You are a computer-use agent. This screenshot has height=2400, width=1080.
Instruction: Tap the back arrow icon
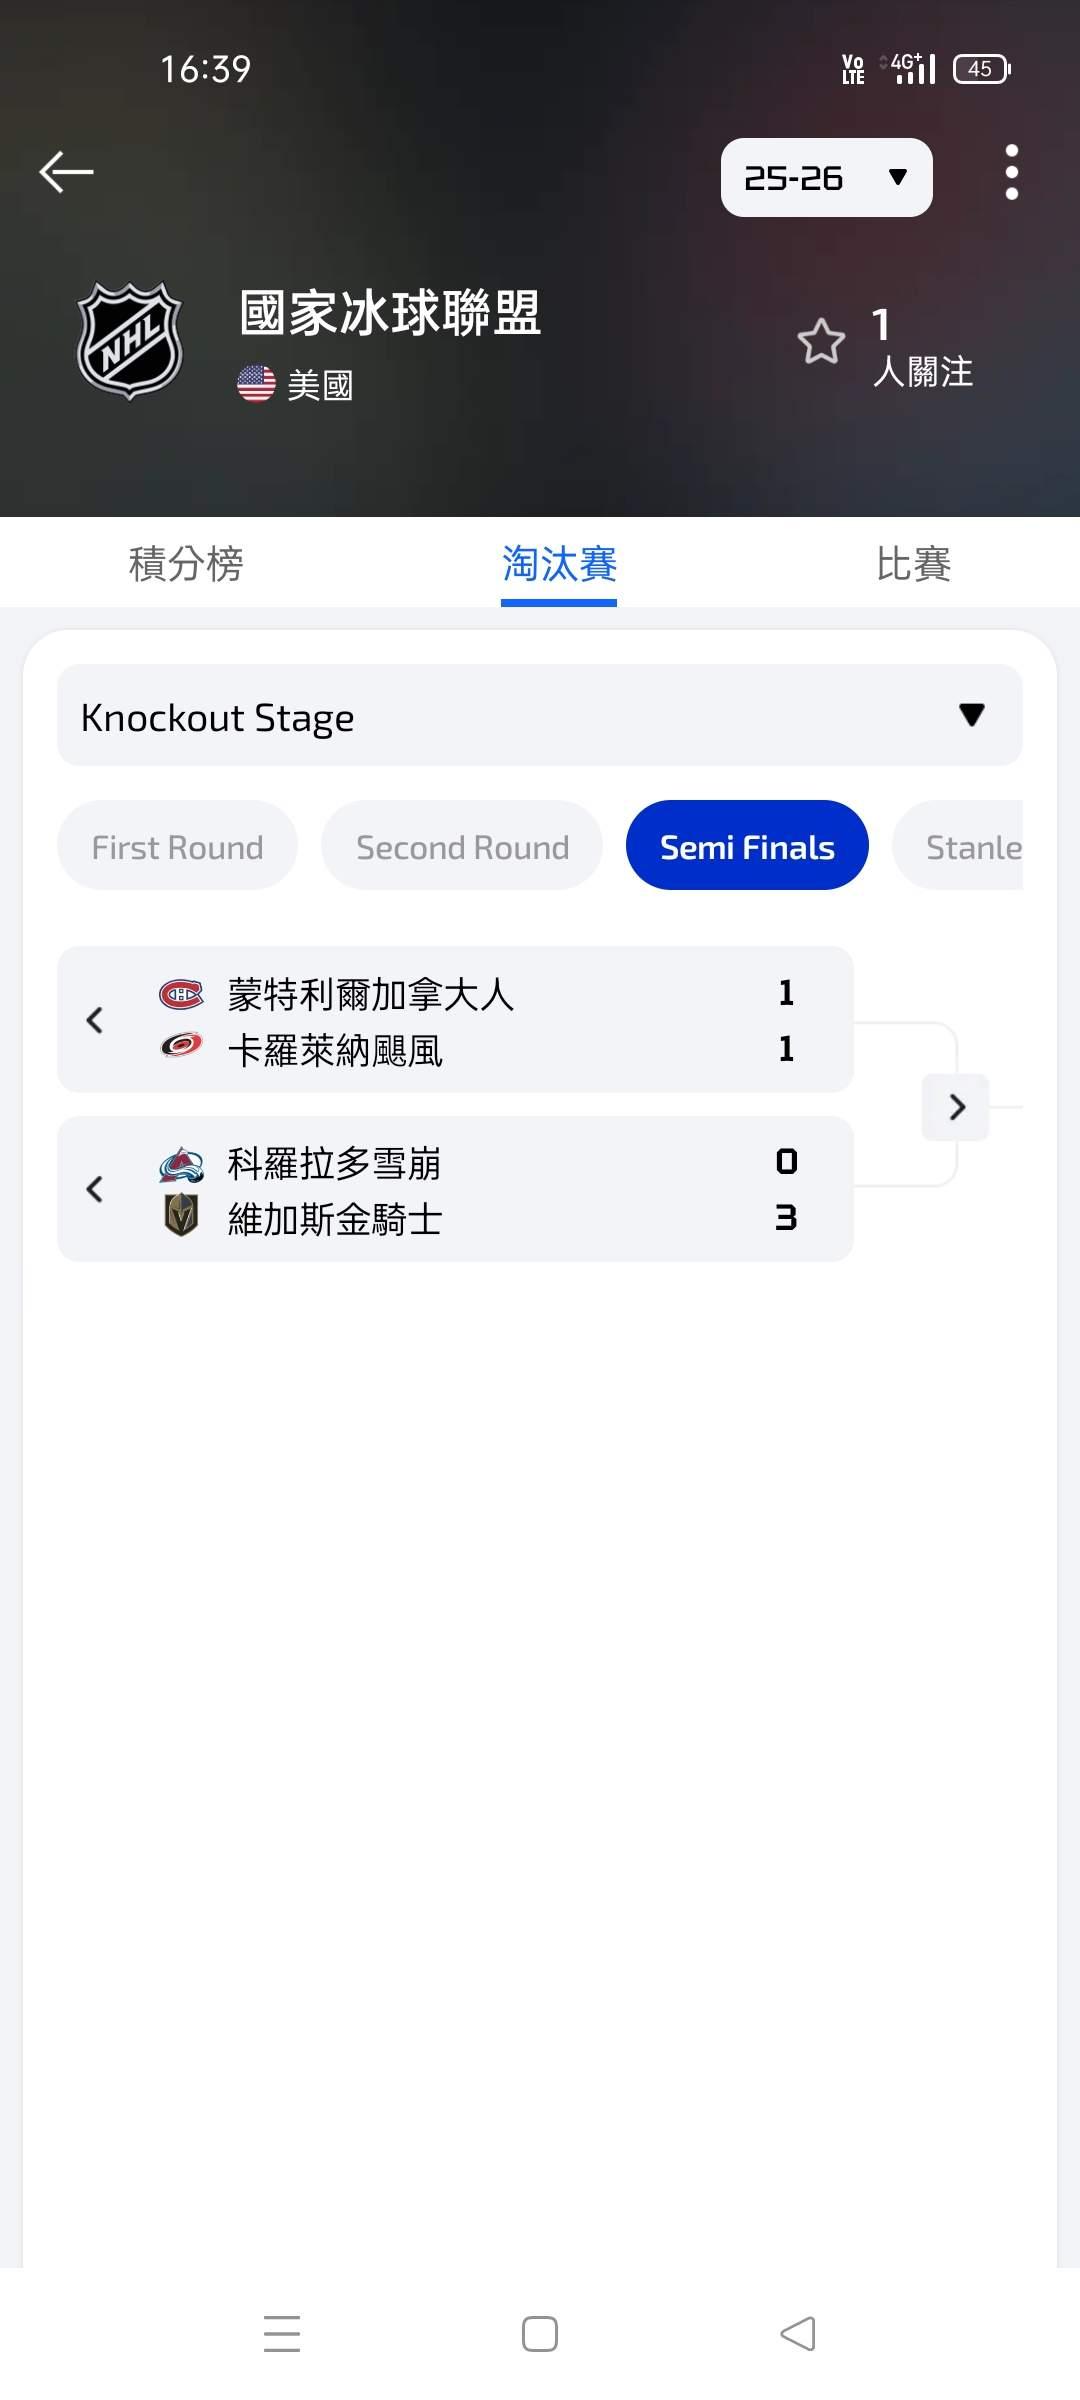click(66, 172)
